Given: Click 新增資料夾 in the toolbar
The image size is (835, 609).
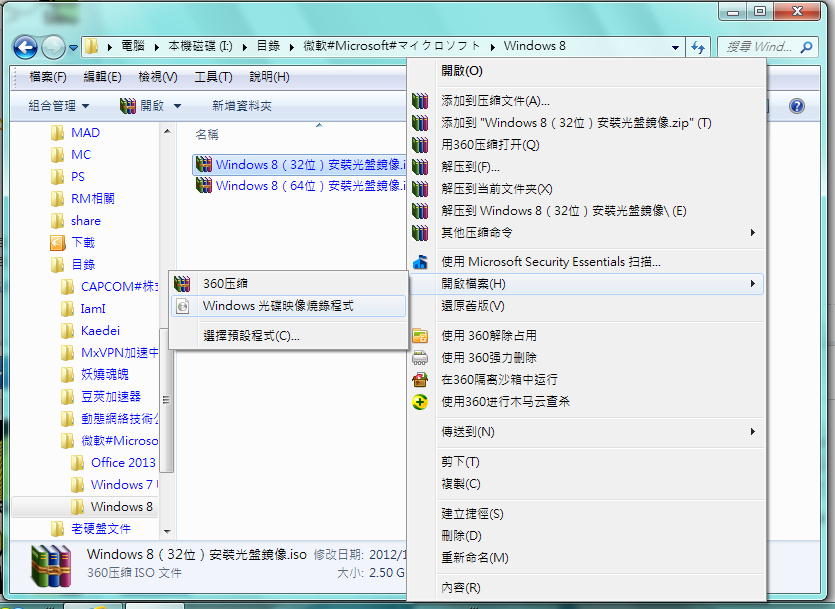Looking at the screenshot, I should (242, 106).
